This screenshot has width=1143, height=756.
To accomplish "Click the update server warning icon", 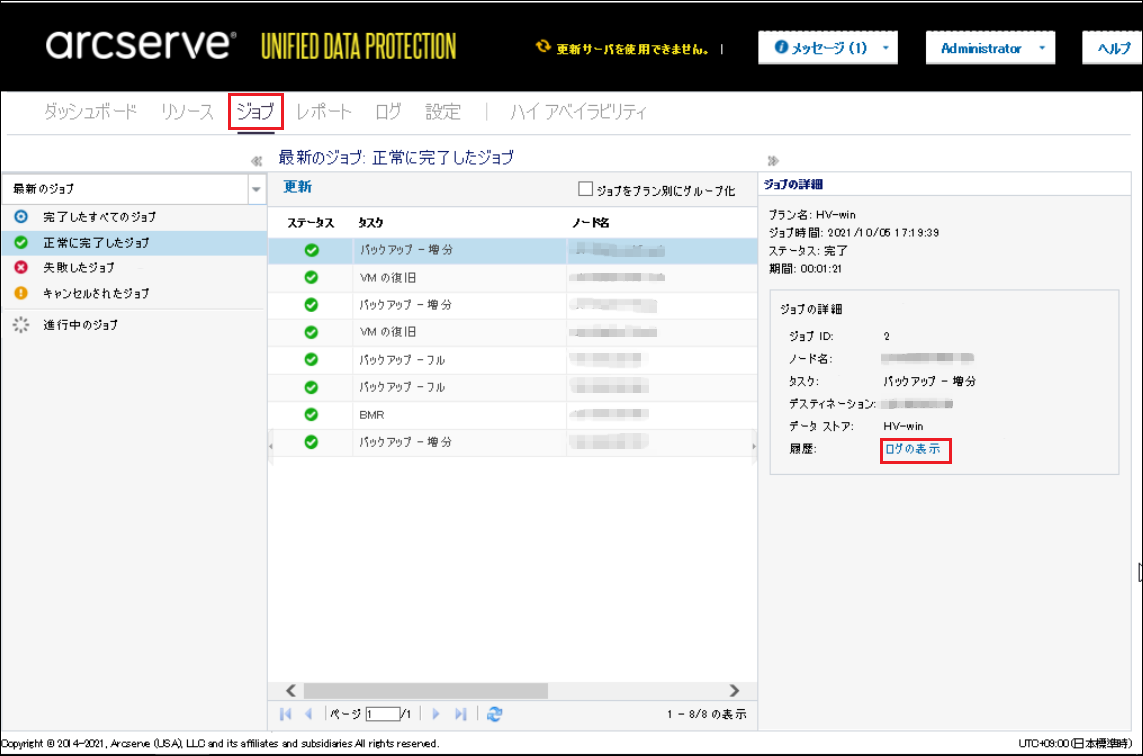I will click(543, 47).
